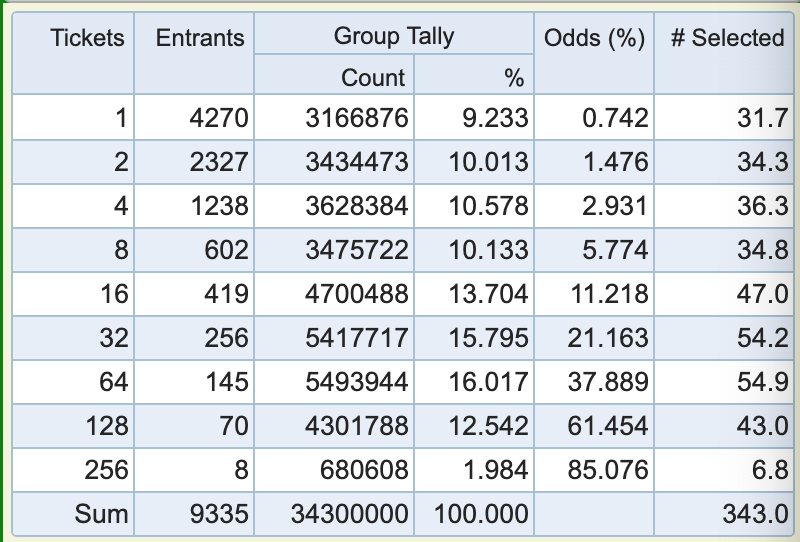The height and width of the screenshot is (542, 800).
Task: Select total count 34300000
Action: 349,514
